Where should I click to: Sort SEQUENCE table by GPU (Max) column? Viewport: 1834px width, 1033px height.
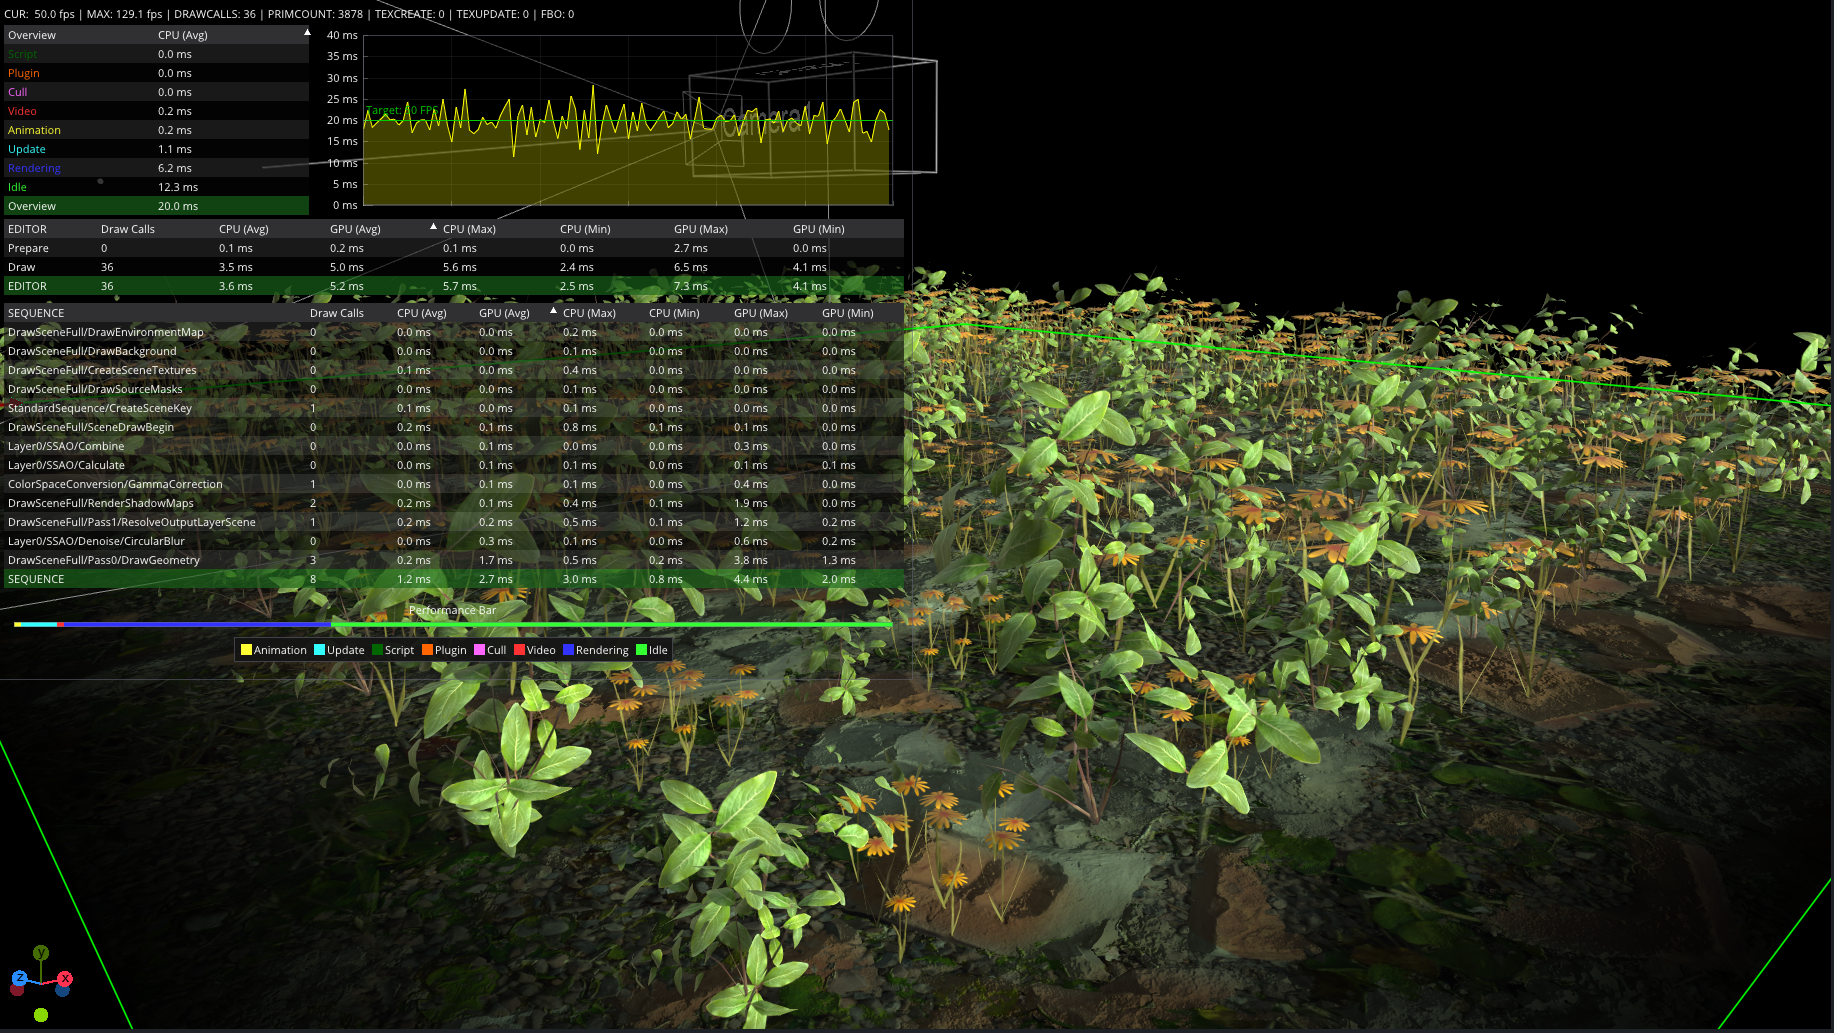(x=760, y=313)
